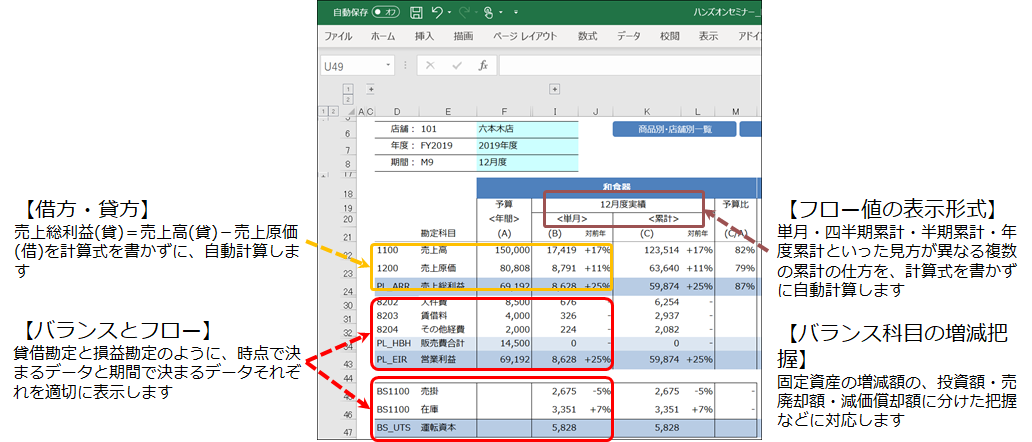Switch to the 挿入 tab

(x=425, y=36)
